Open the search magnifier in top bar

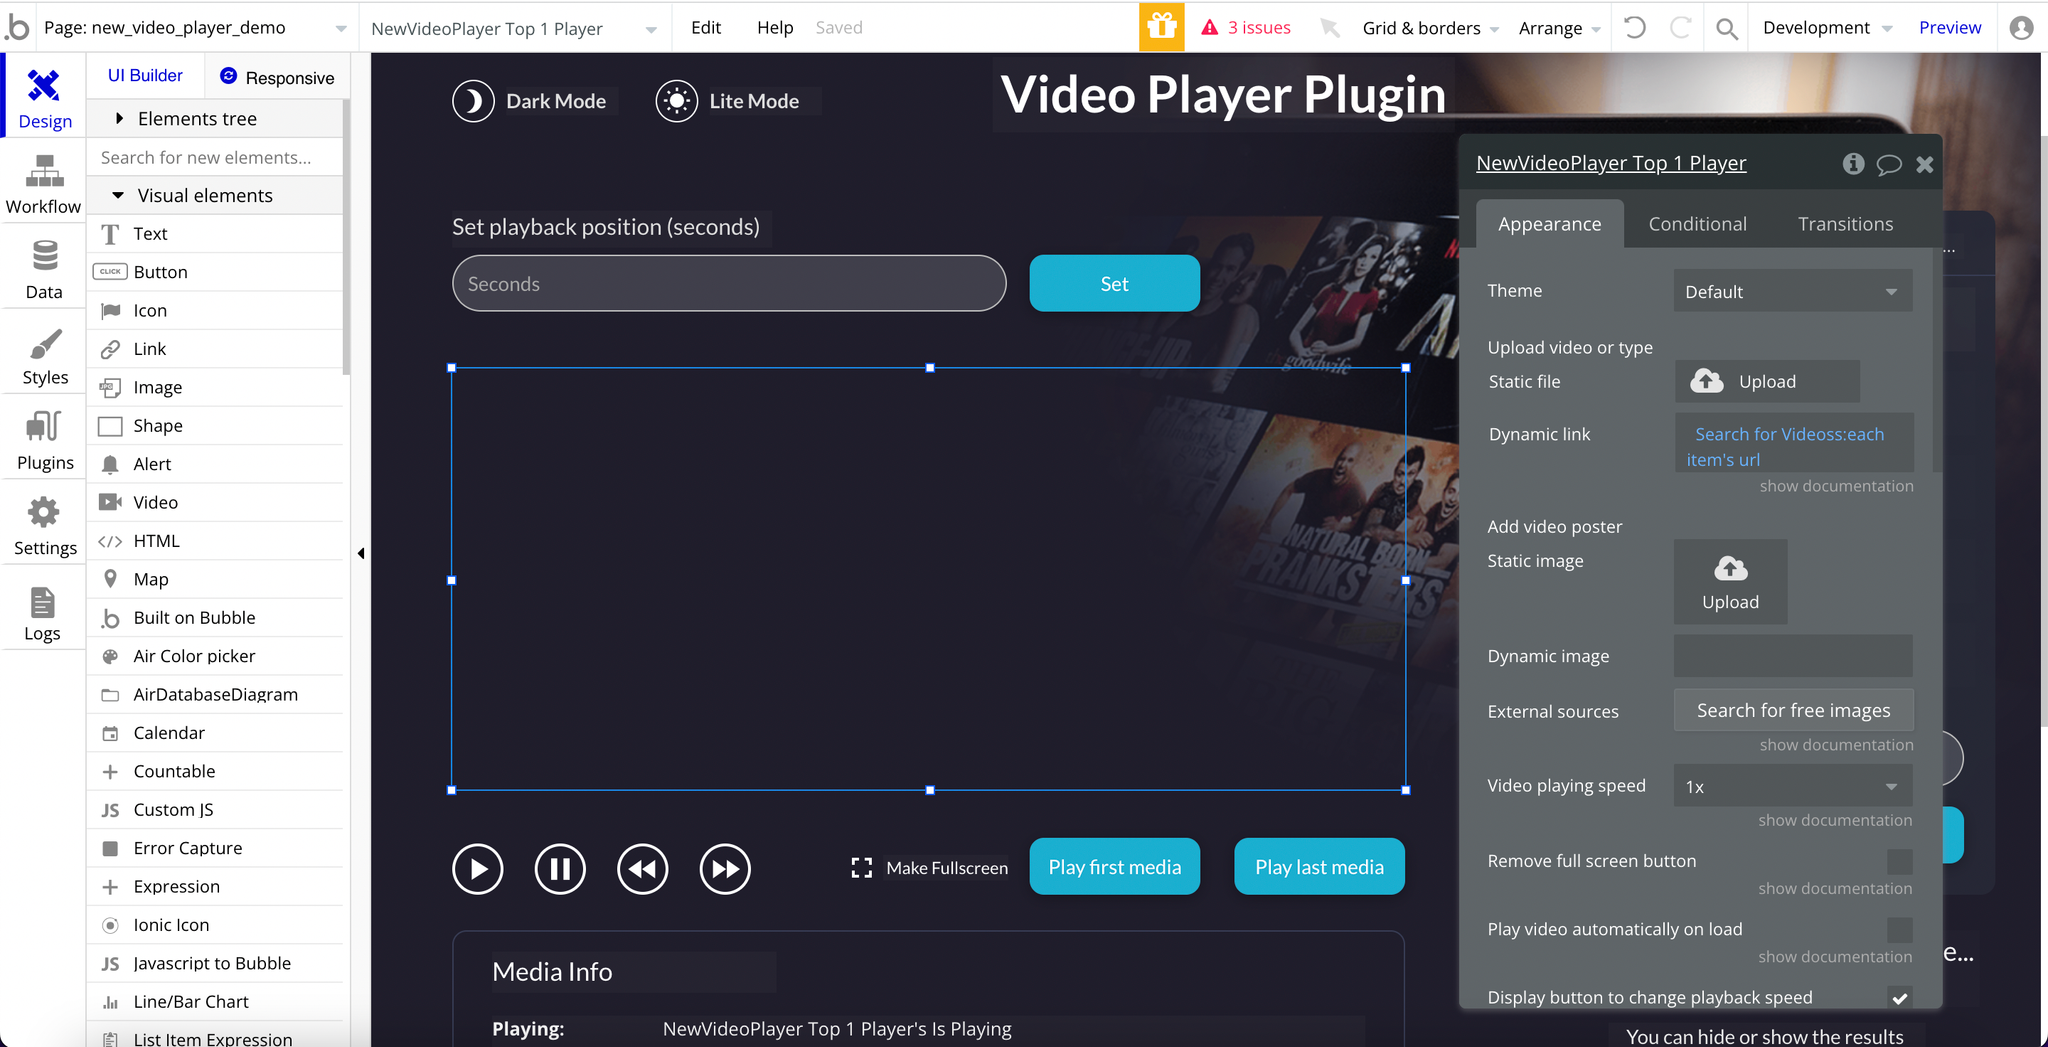tap(1727, 28)
